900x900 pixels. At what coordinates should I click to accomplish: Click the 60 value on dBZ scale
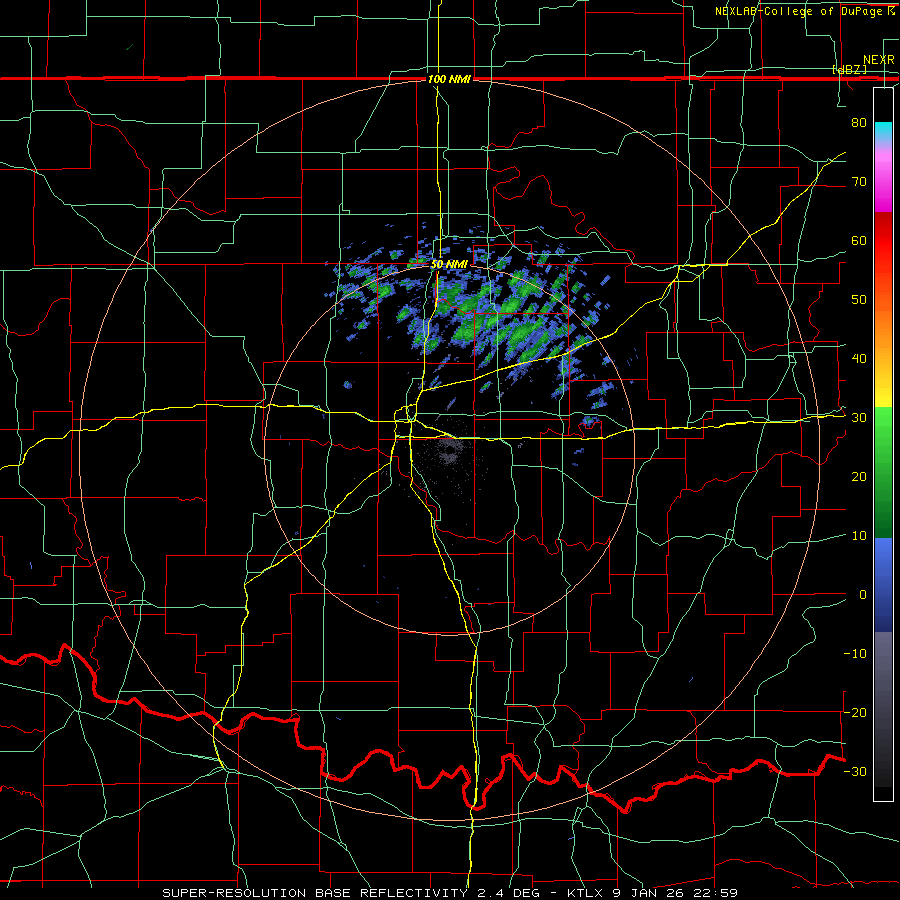(859, 240)
